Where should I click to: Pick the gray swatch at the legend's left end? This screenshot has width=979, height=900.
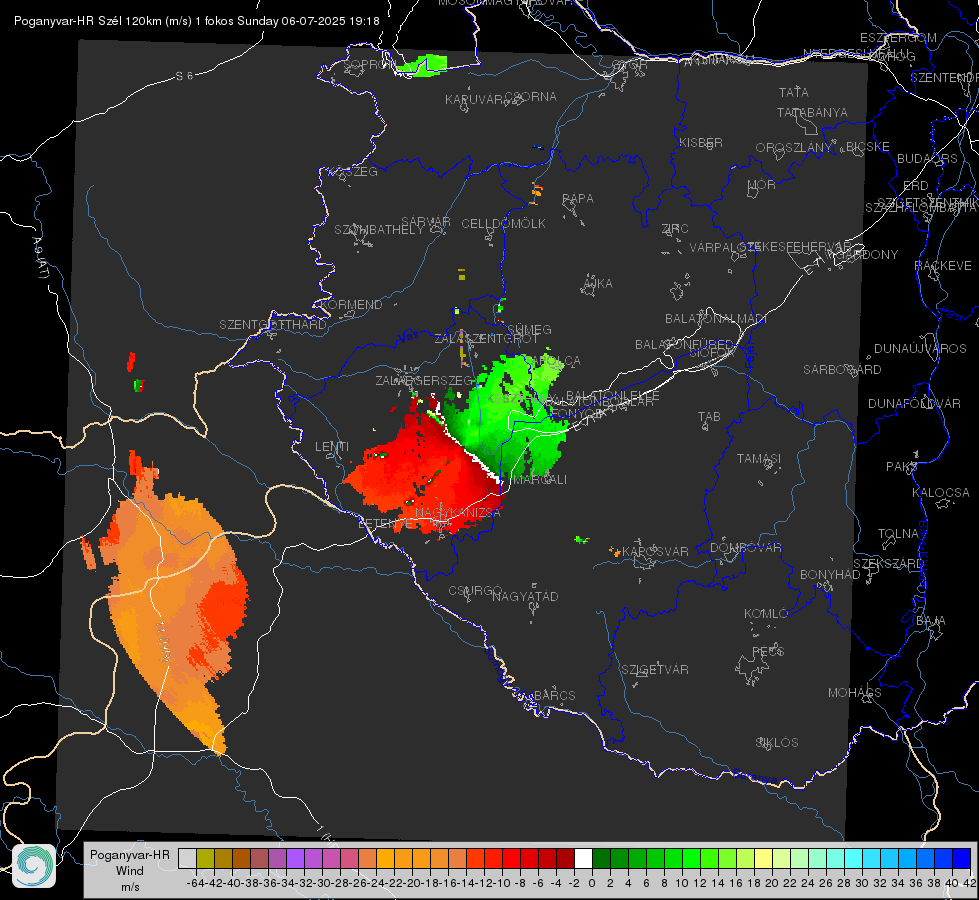[187, 858]
